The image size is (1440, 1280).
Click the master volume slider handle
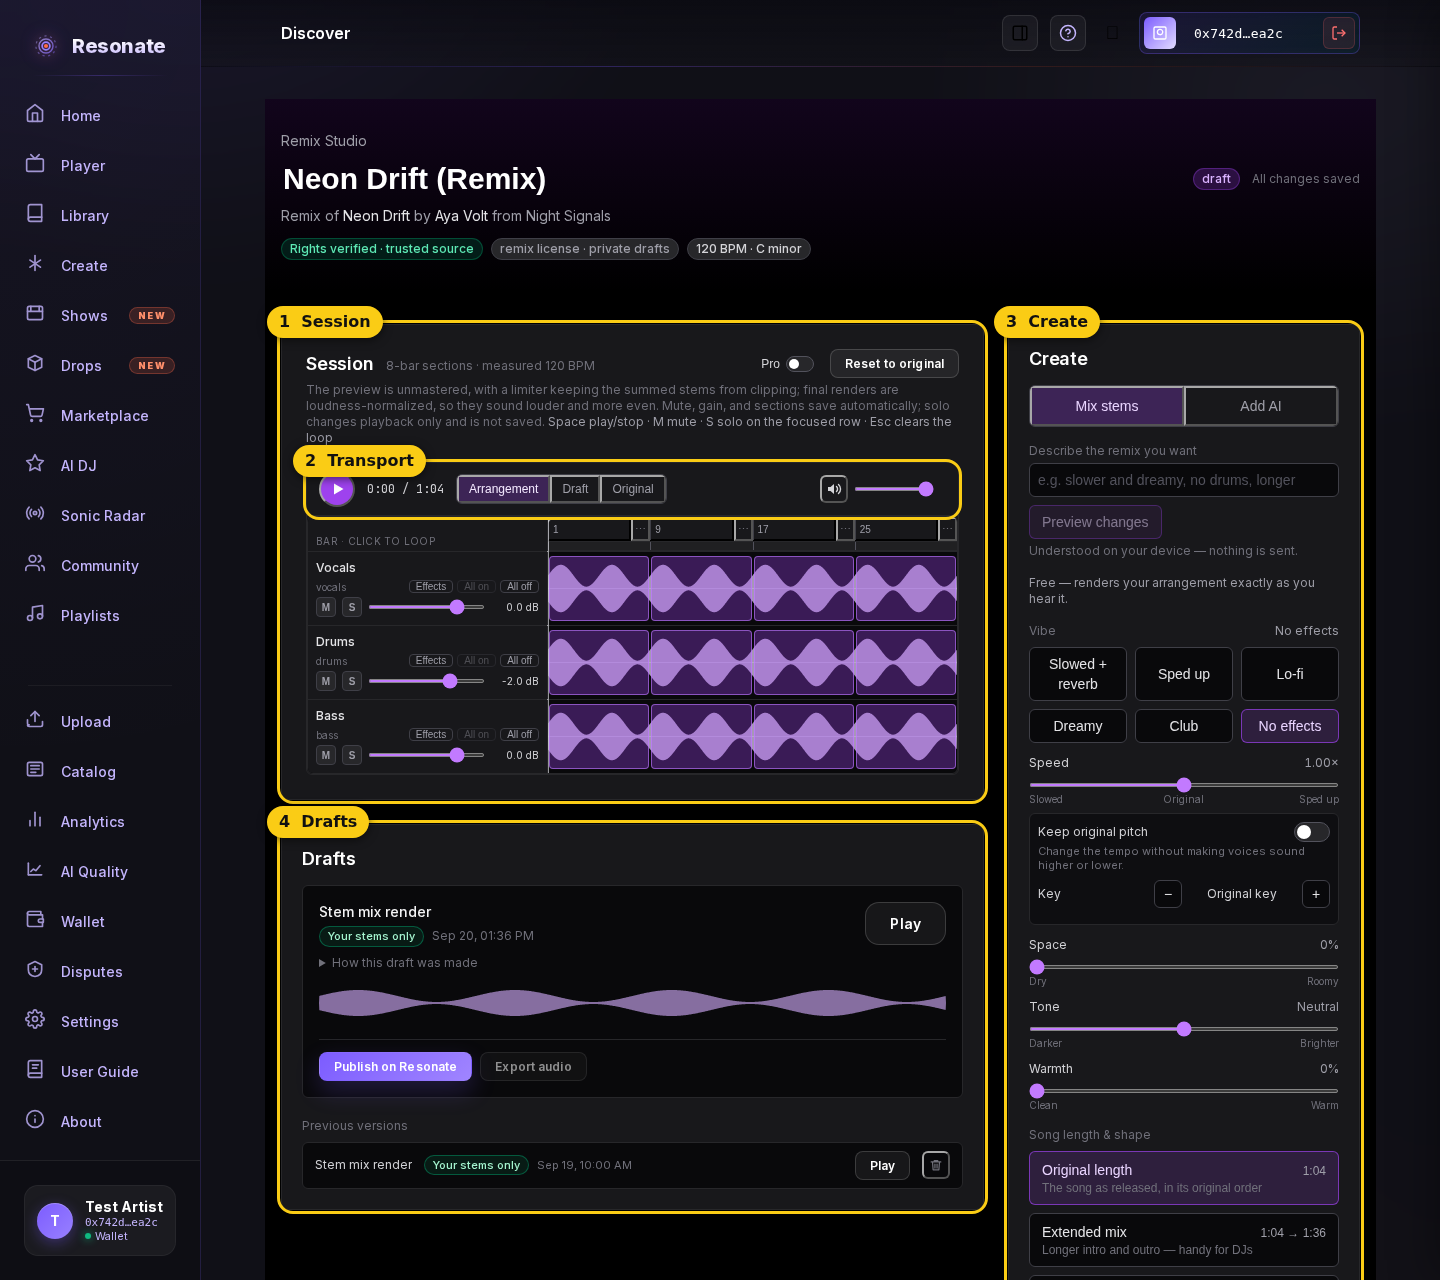(926, 489)
